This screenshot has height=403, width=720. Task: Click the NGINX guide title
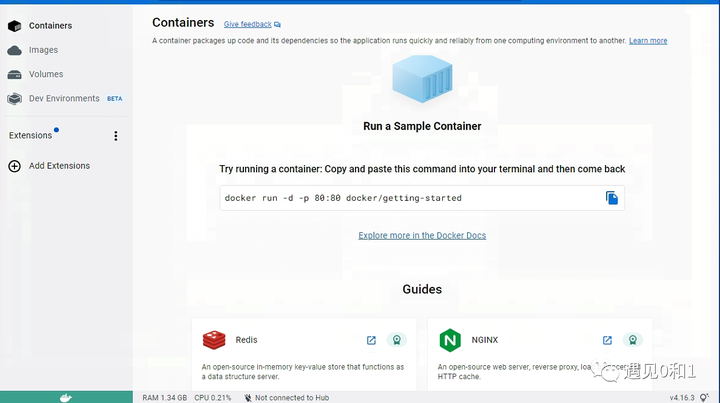[485, 340]
